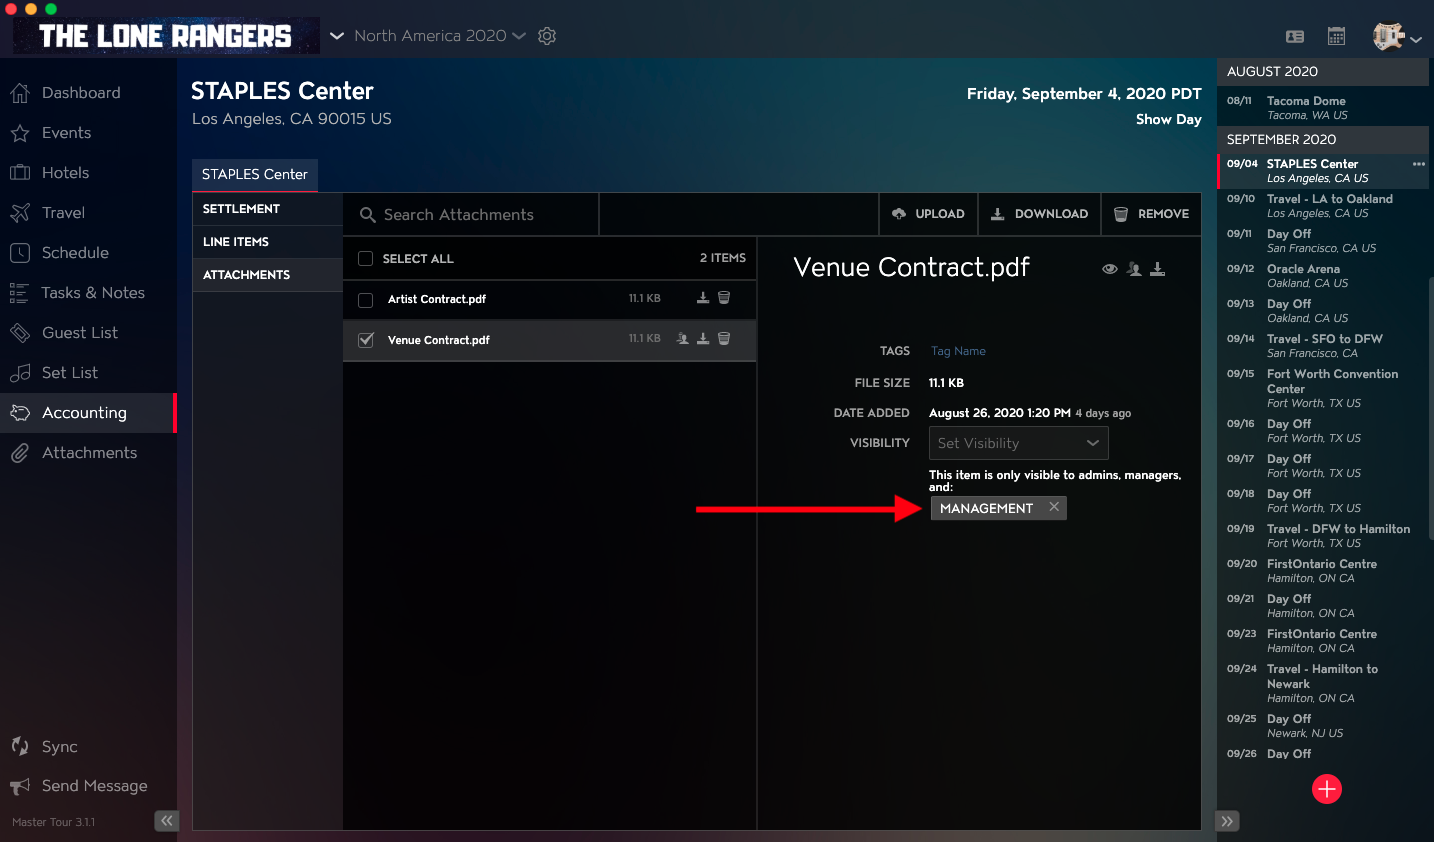Check the Artist Contract.pdf checkbox
The height and width of the screenshot is (842, 1434).
click(366, 300)
